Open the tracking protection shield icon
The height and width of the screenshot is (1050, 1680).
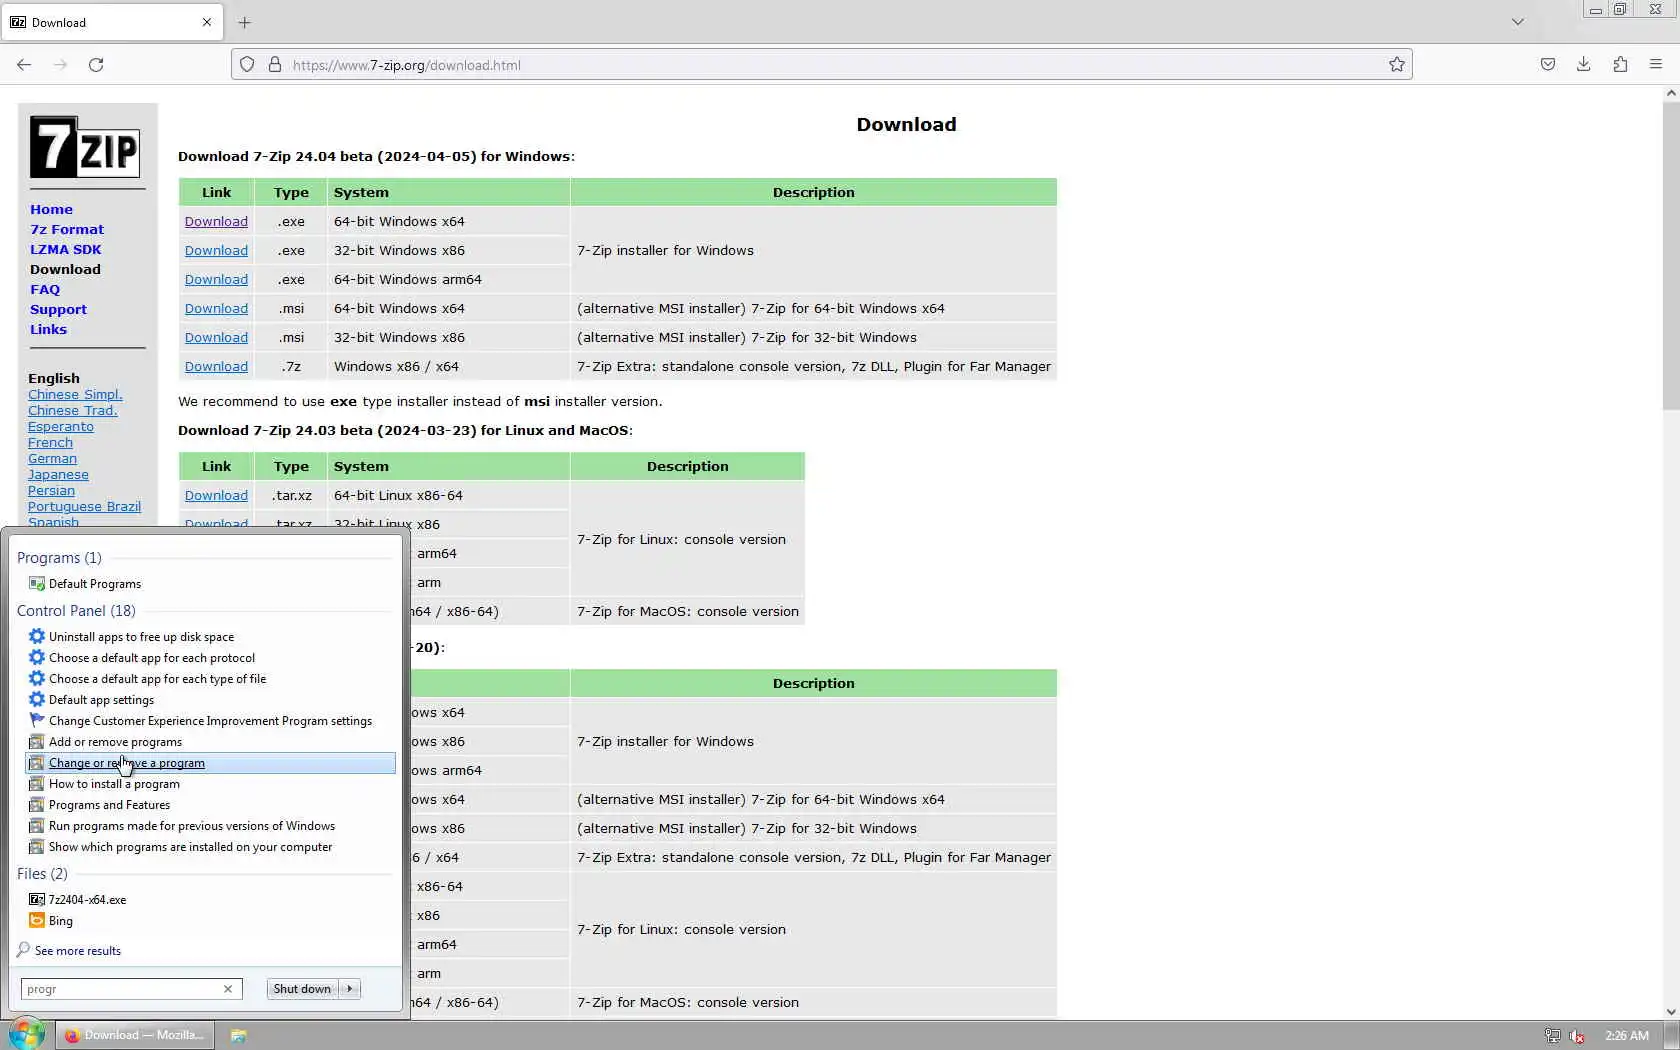247,65
